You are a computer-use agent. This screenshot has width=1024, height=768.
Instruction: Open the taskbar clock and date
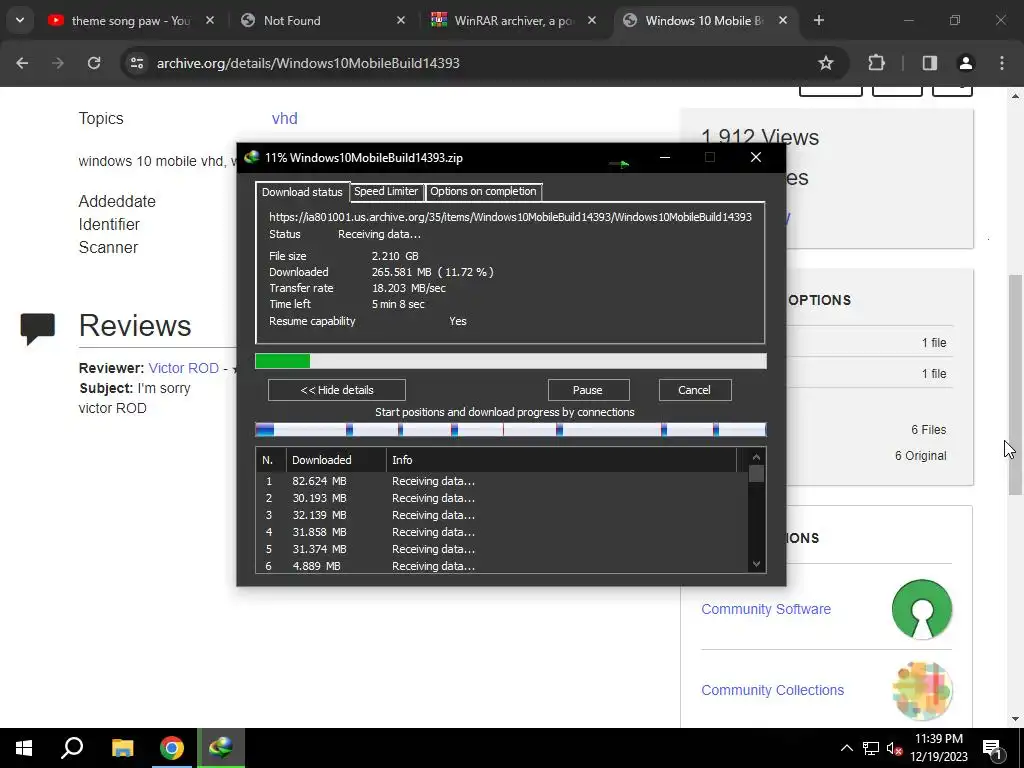point(938,748)
